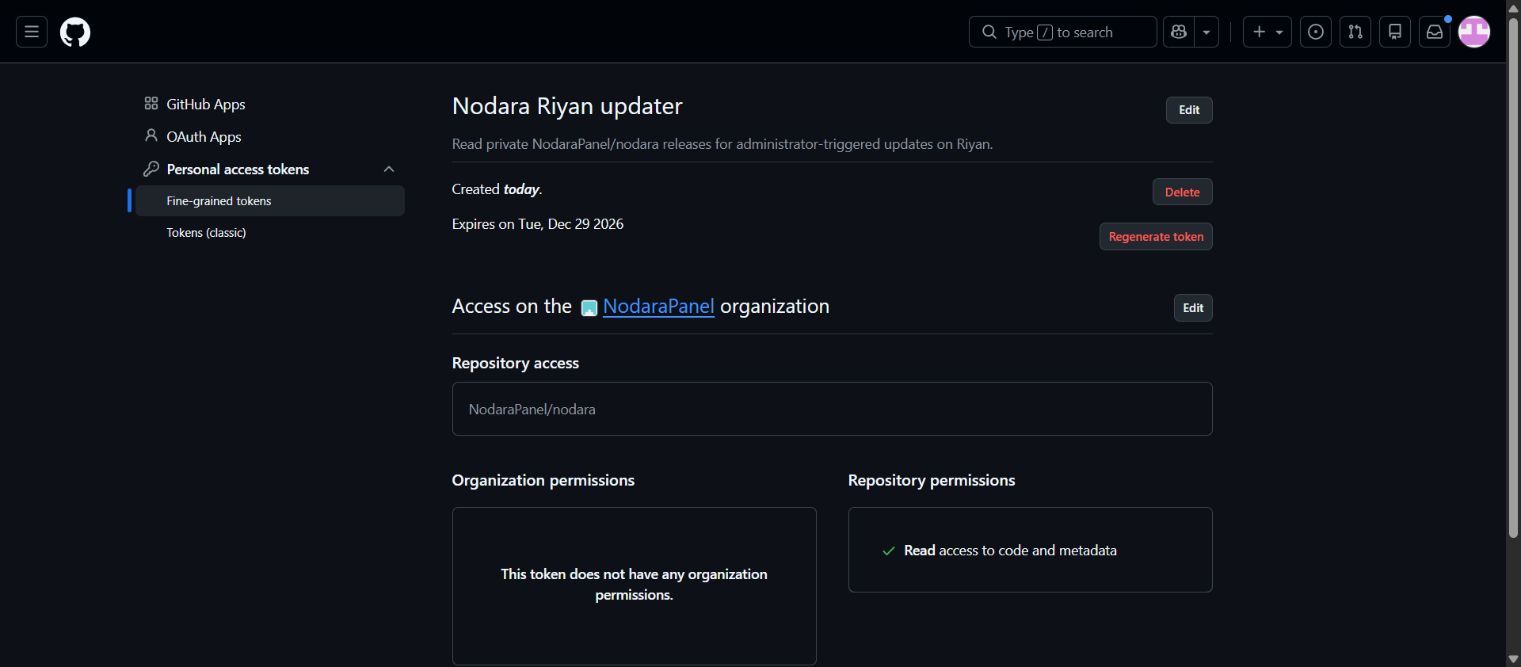Click the 'Nodara Riyan updater' title
The width and height of the screenshot is (1521, 667).
(567, 106)
